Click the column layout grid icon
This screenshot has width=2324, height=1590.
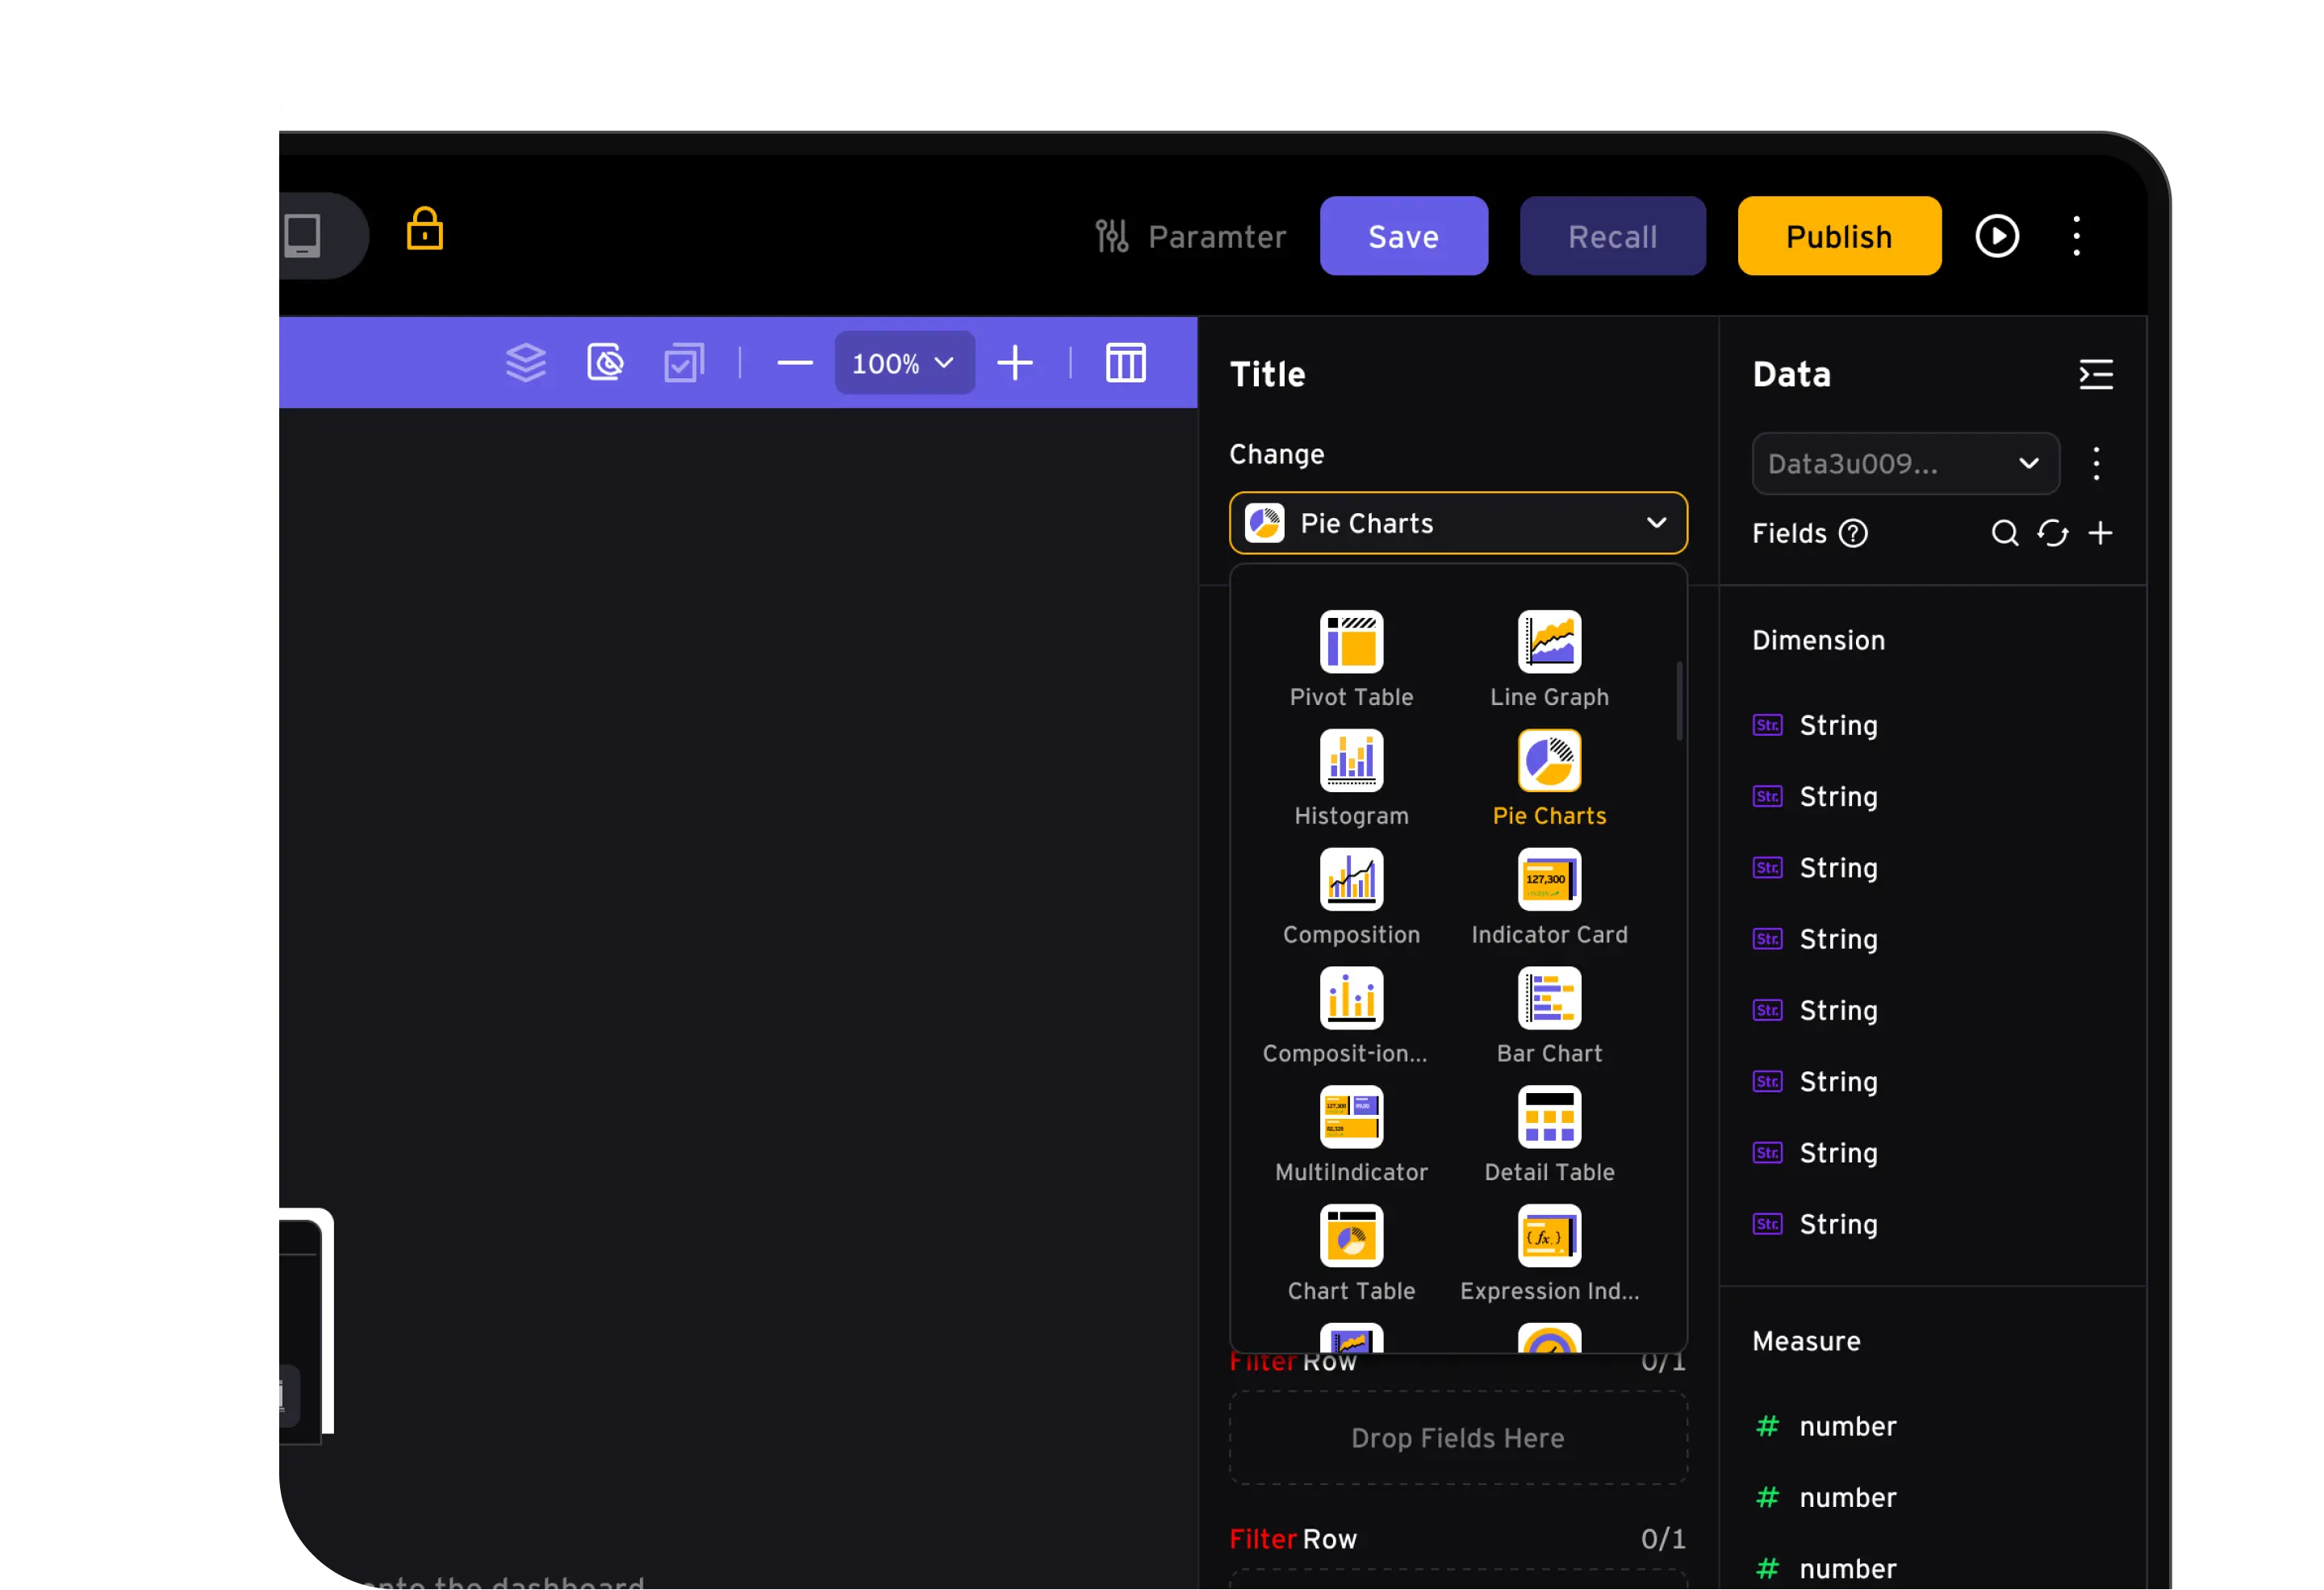[x=1125, y=363]
